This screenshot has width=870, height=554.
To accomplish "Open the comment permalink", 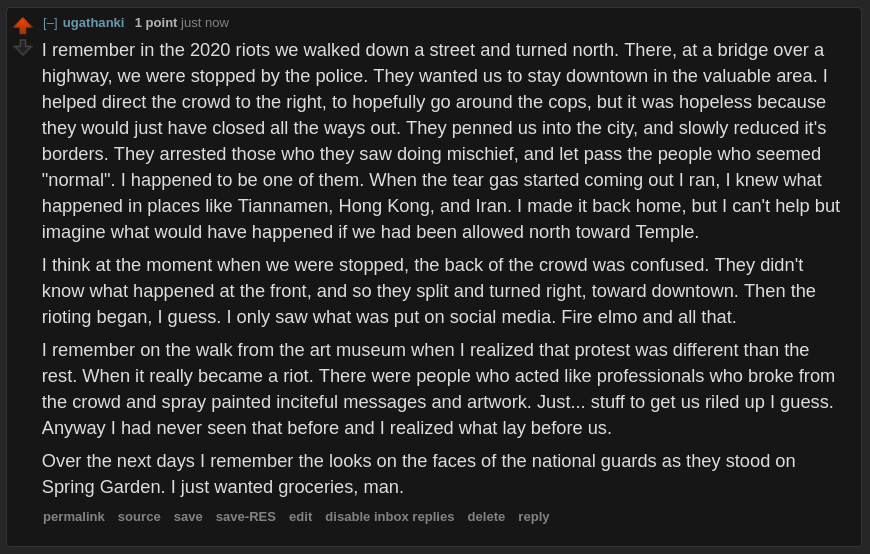I will coord(73,517).
